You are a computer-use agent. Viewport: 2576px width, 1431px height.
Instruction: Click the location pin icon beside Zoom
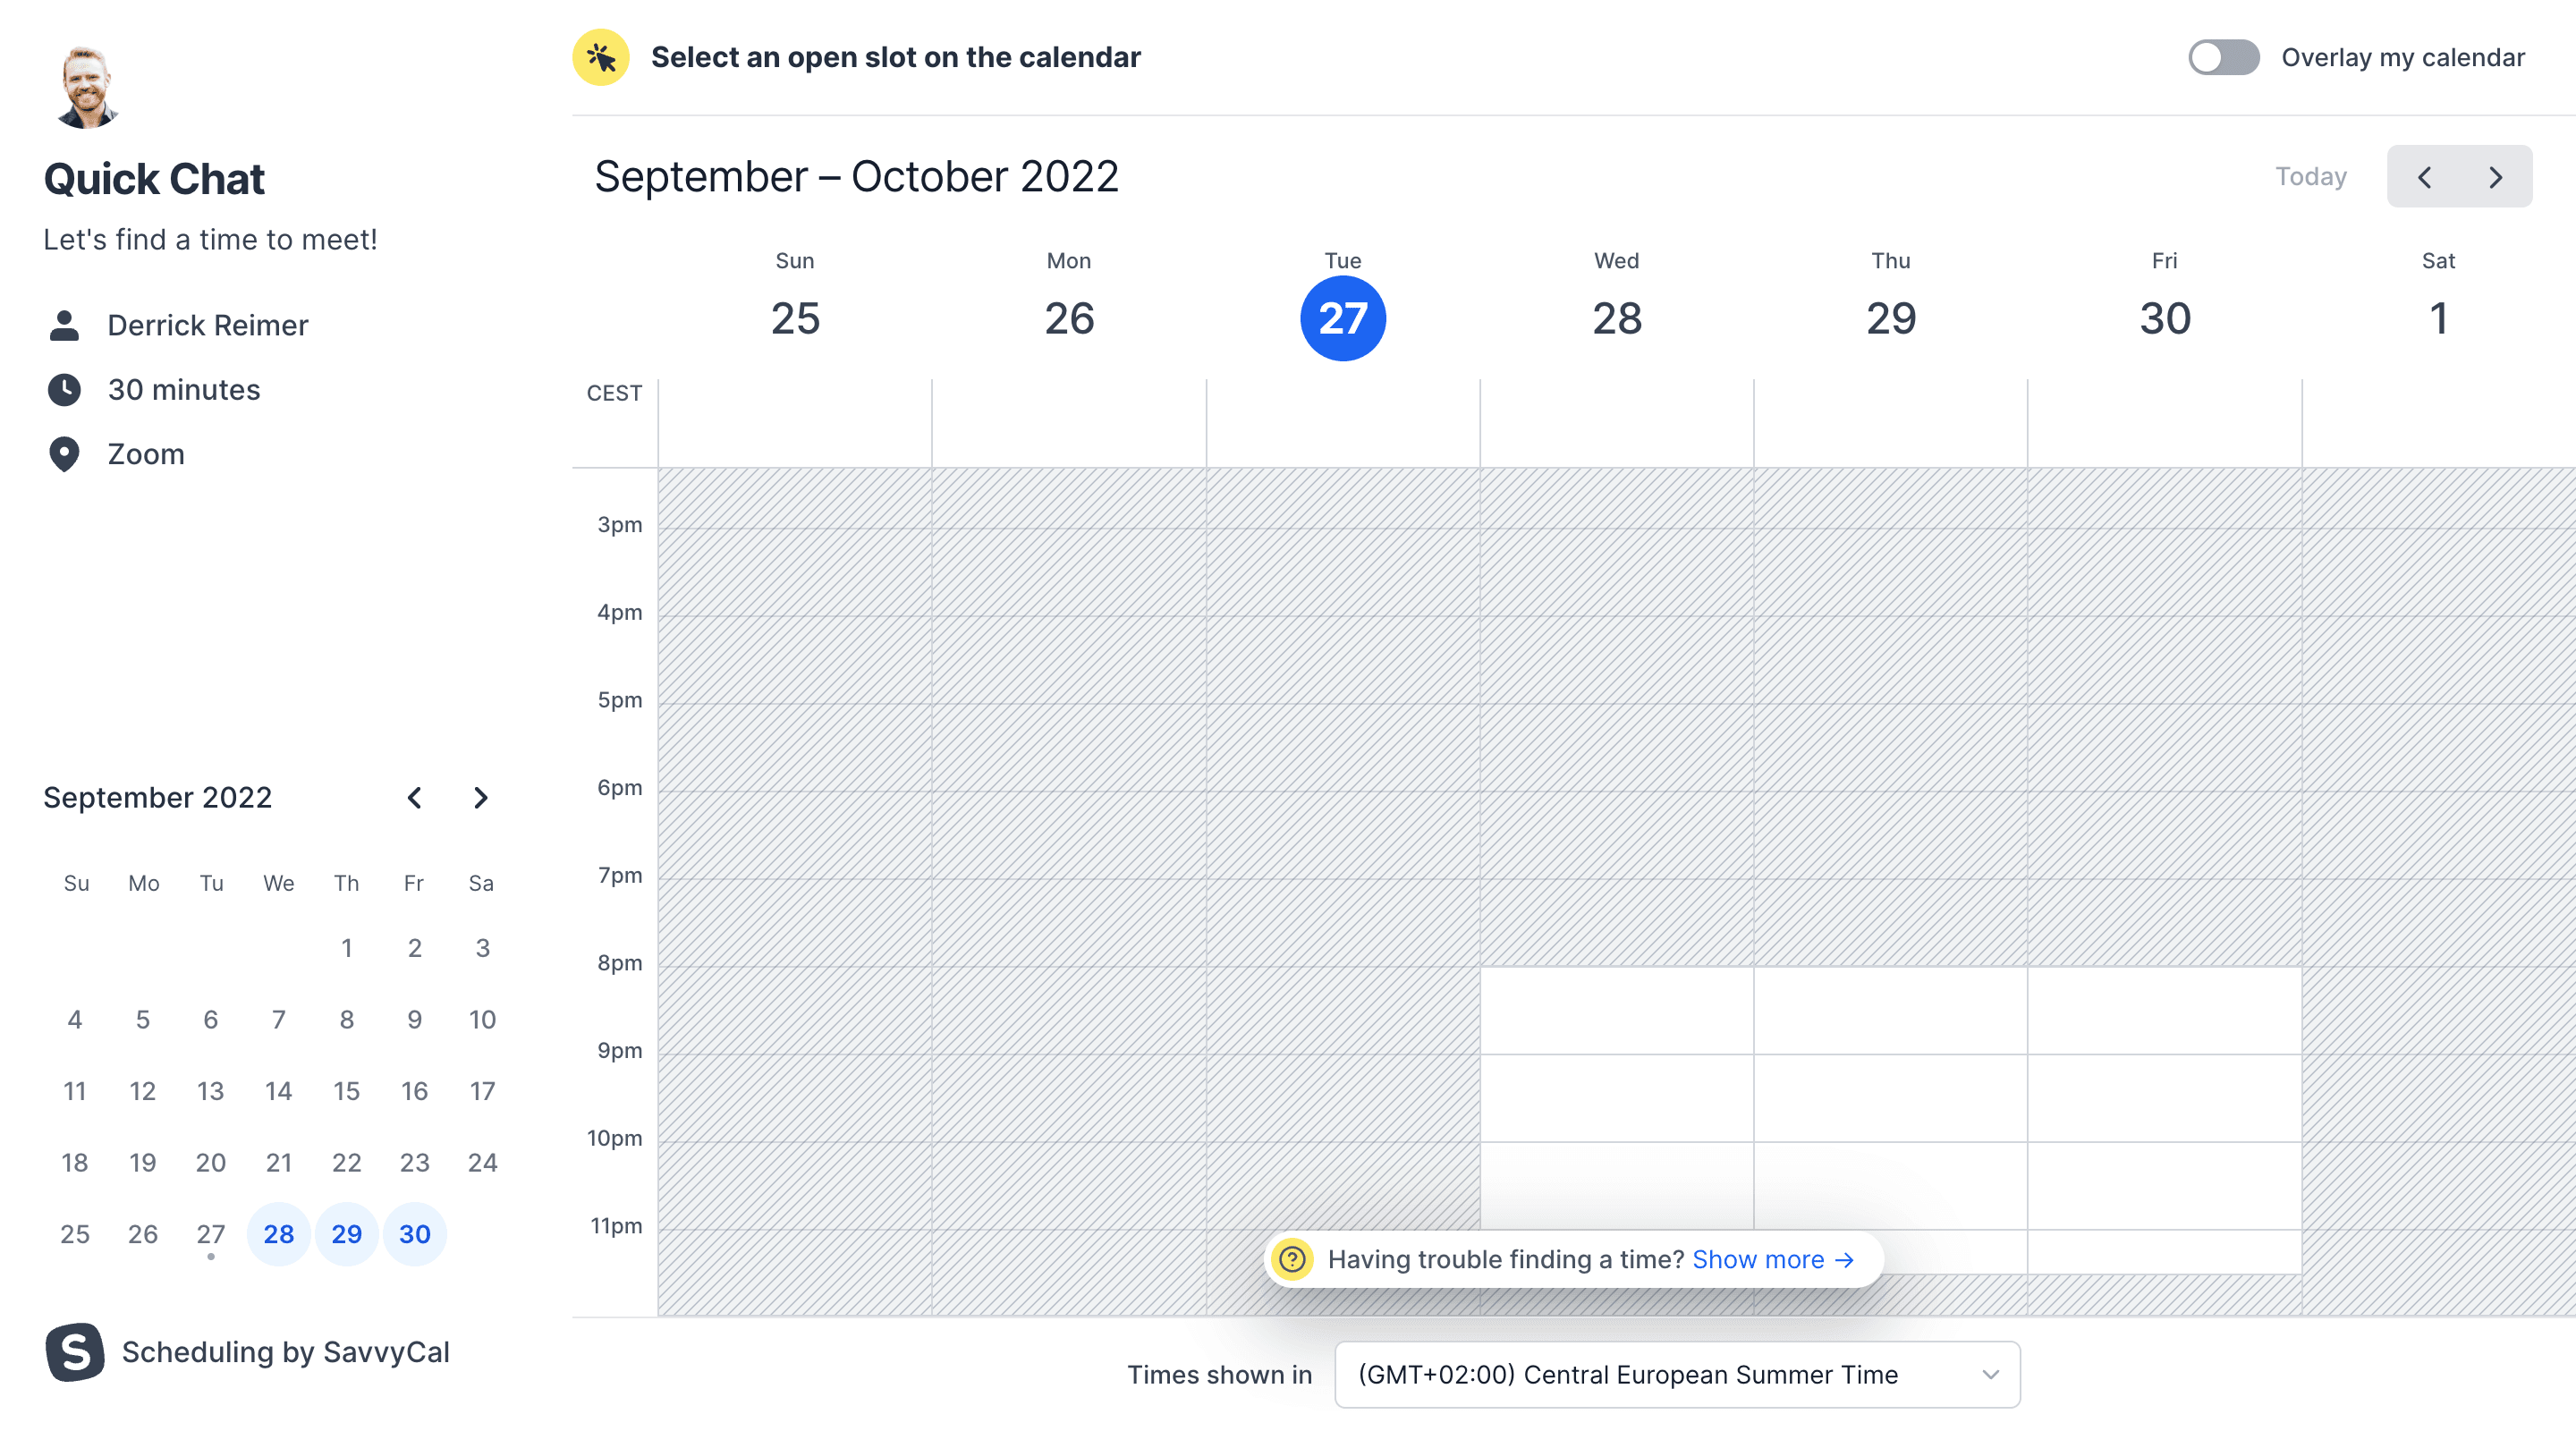click(x=64, y=454)
